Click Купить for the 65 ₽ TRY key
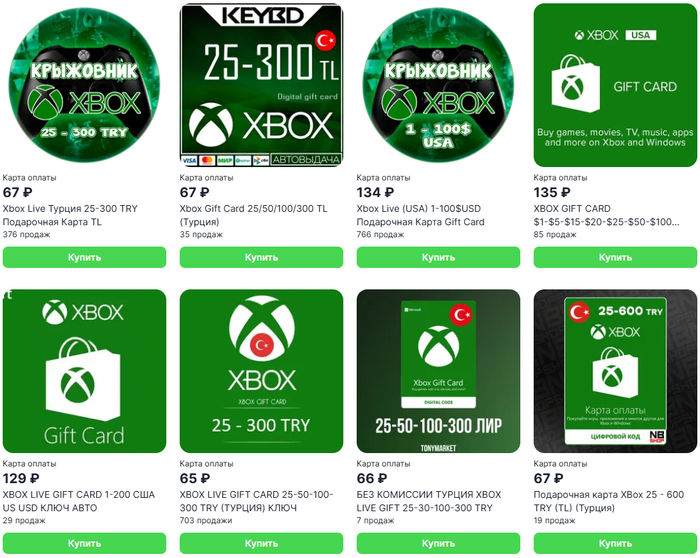Image resolution: width=700 pixels, height=558 pixels. pos(262,543)
